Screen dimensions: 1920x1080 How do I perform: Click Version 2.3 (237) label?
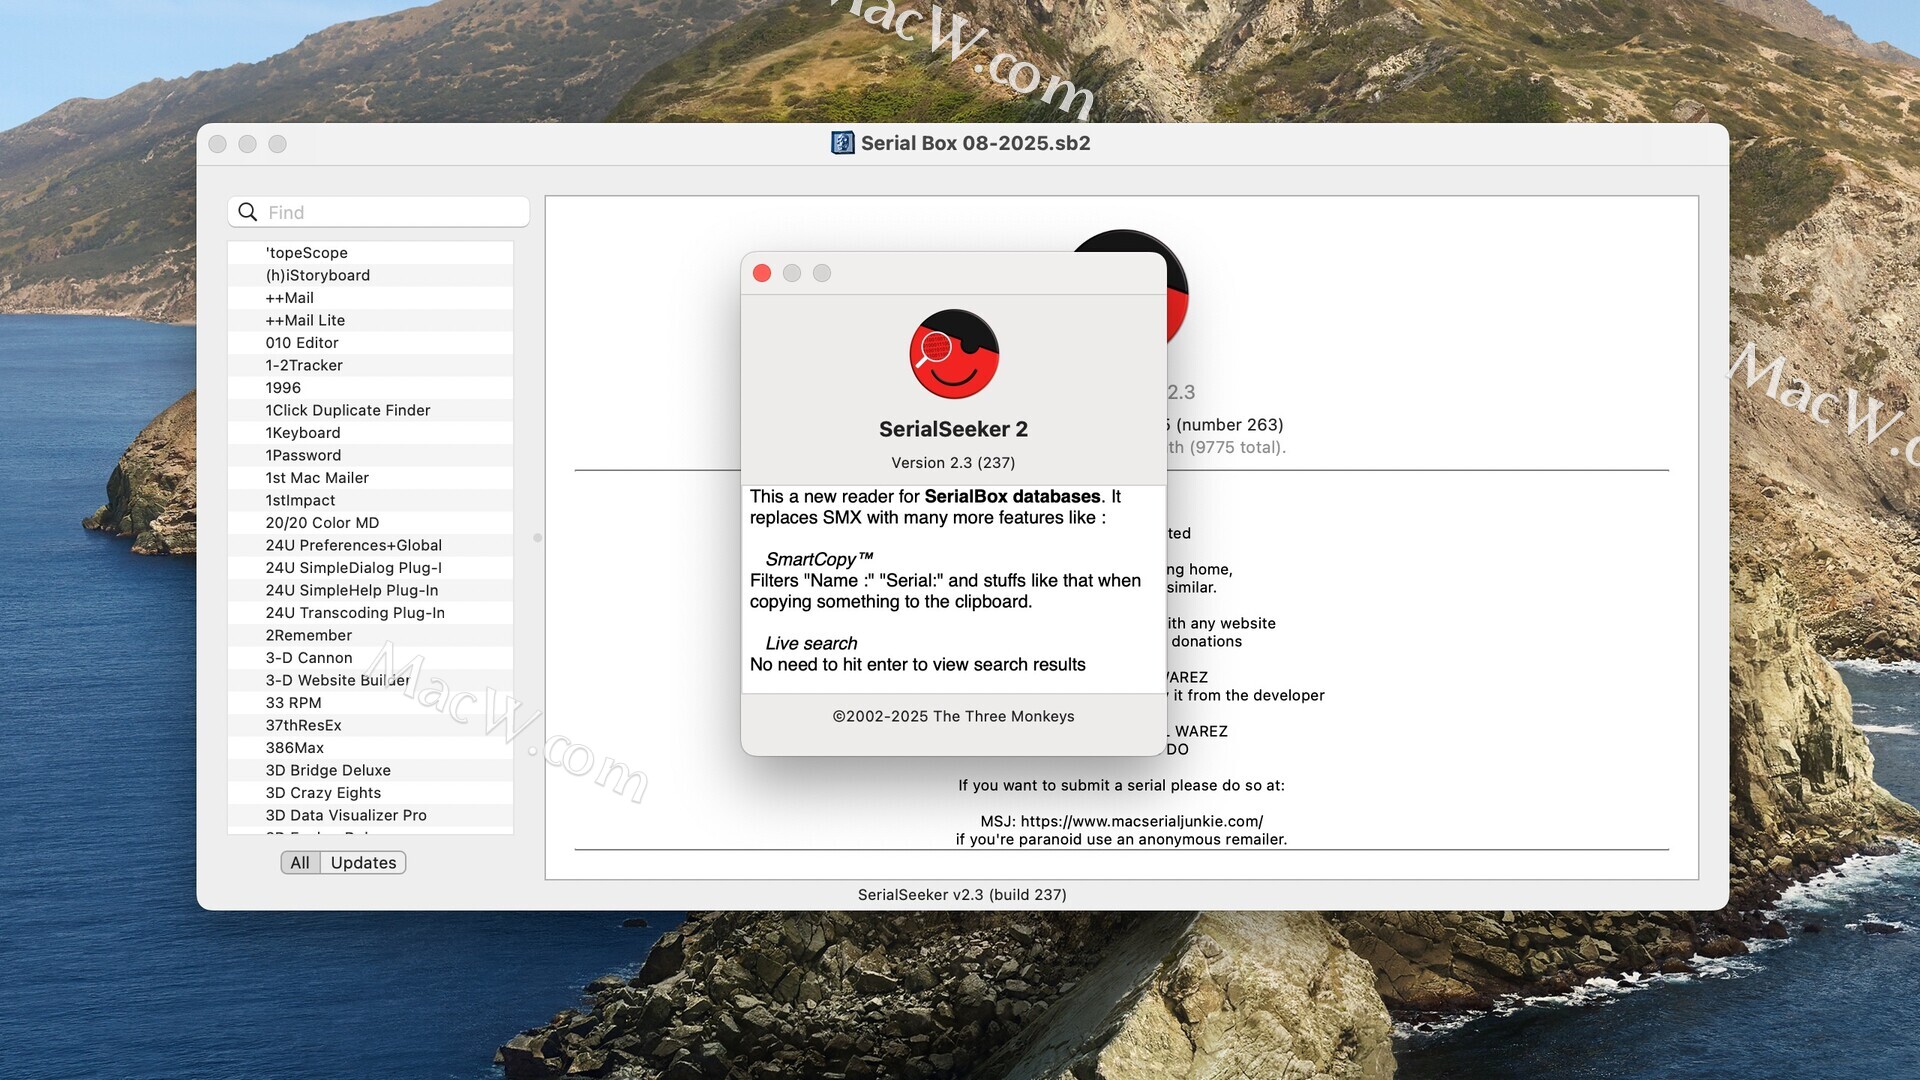click(x=953, y=463)
